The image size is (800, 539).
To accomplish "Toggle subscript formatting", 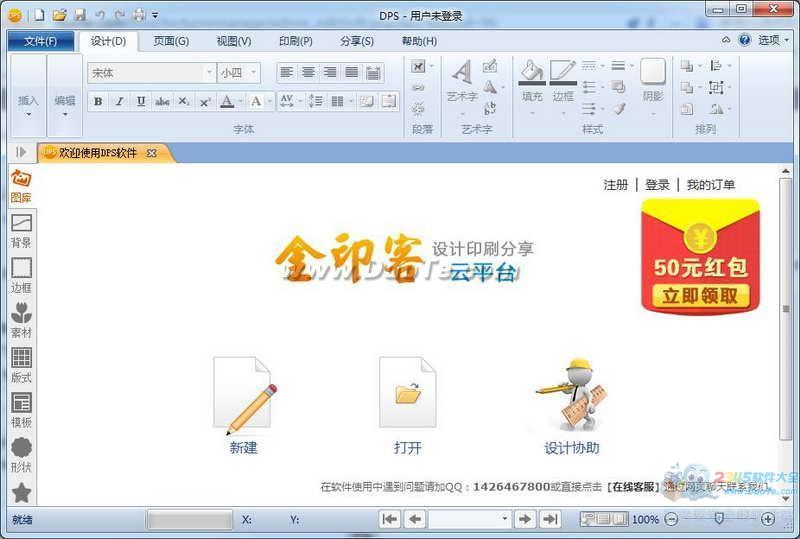I will [183, 102].
